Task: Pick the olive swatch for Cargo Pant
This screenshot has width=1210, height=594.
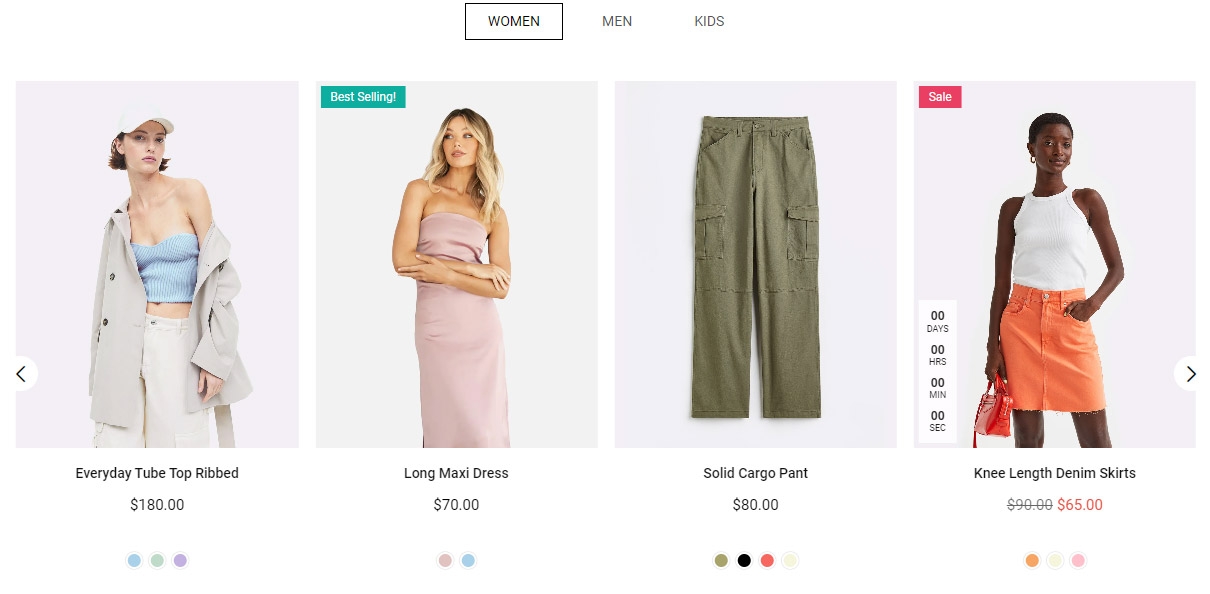Action: coord(721,561)
